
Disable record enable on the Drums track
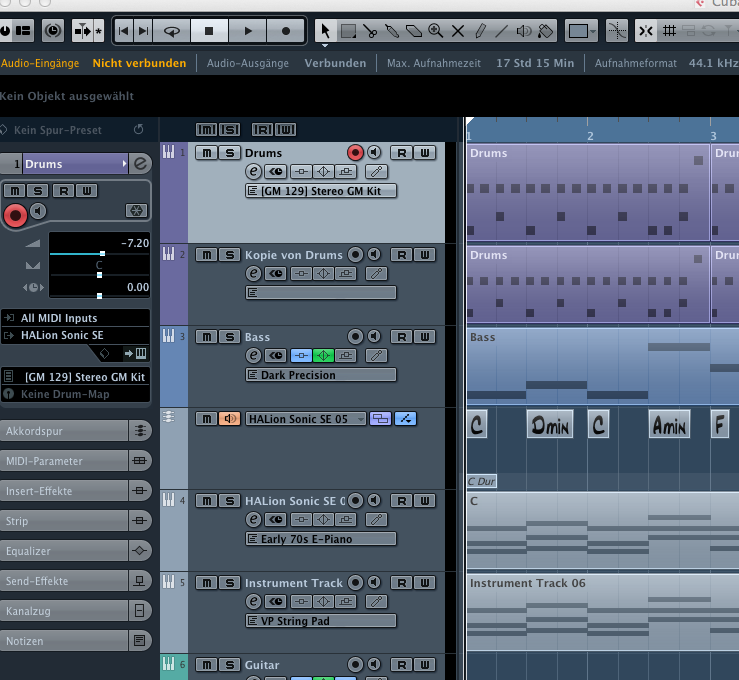coord(355,153)
